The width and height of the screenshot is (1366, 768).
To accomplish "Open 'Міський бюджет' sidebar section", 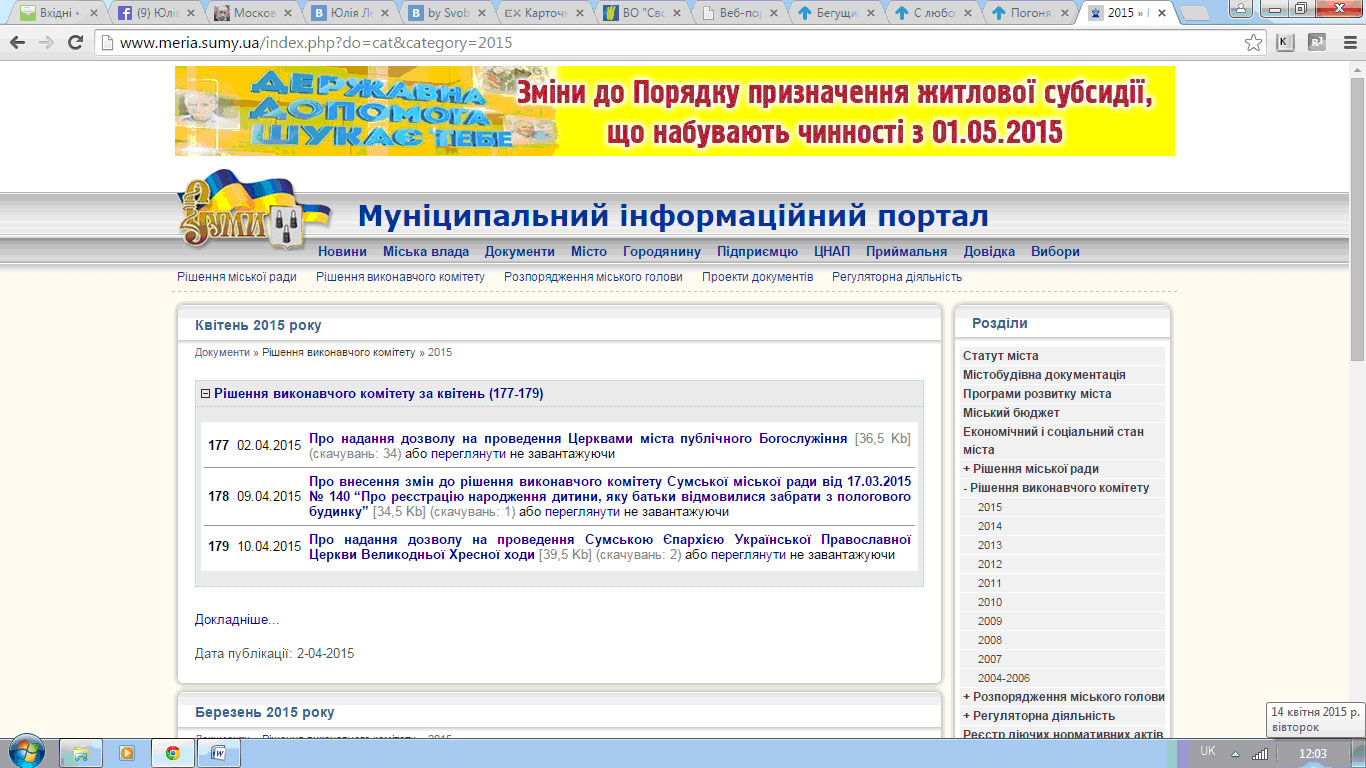I will pyautogui.click(x=1011, y=413).
